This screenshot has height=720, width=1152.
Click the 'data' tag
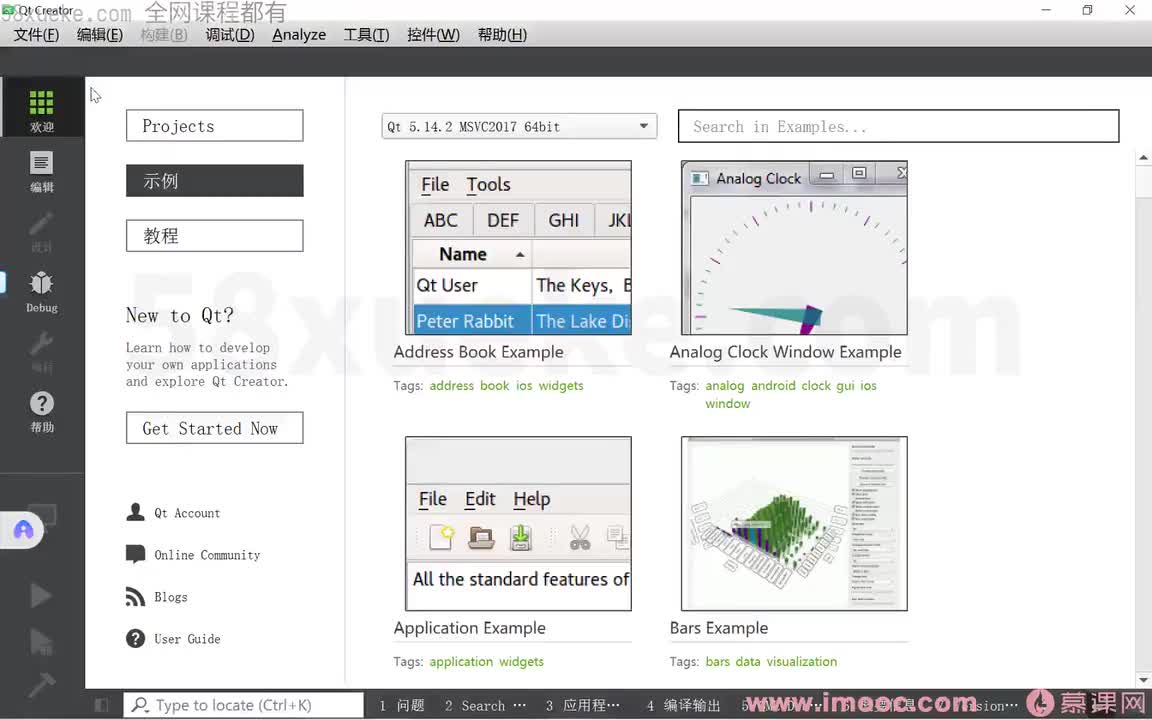(x=748, y=661)
